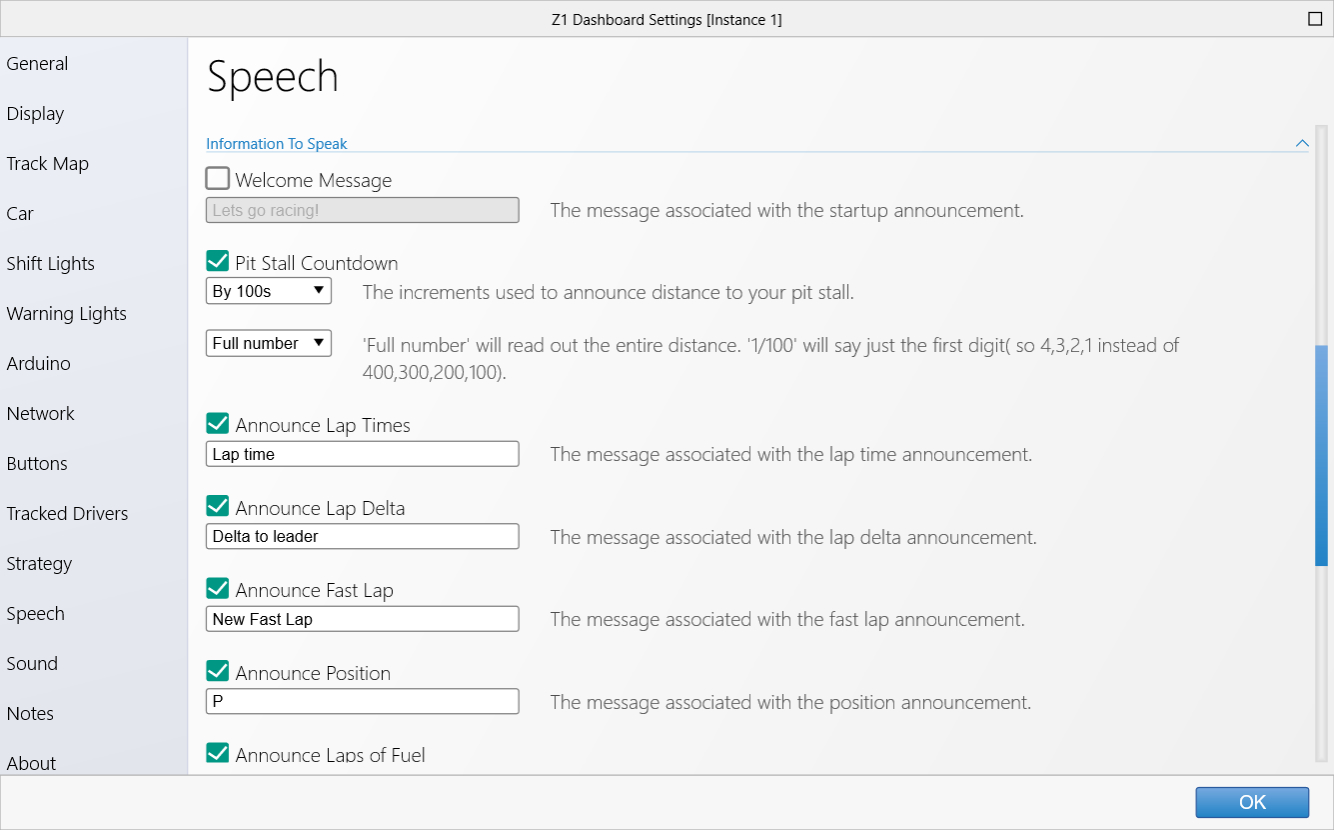This screenshot has width=1334, height=830.
Task: Enable the Welcome Message checkbox
Action: click(217, 179)
